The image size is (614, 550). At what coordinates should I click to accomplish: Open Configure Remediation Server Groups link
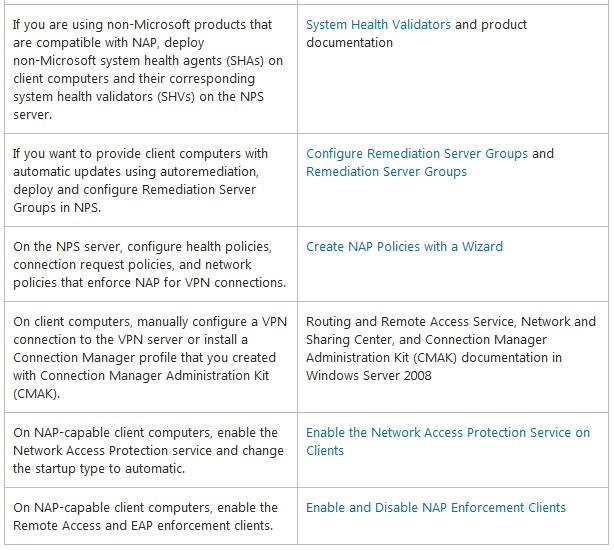[417, 153]
